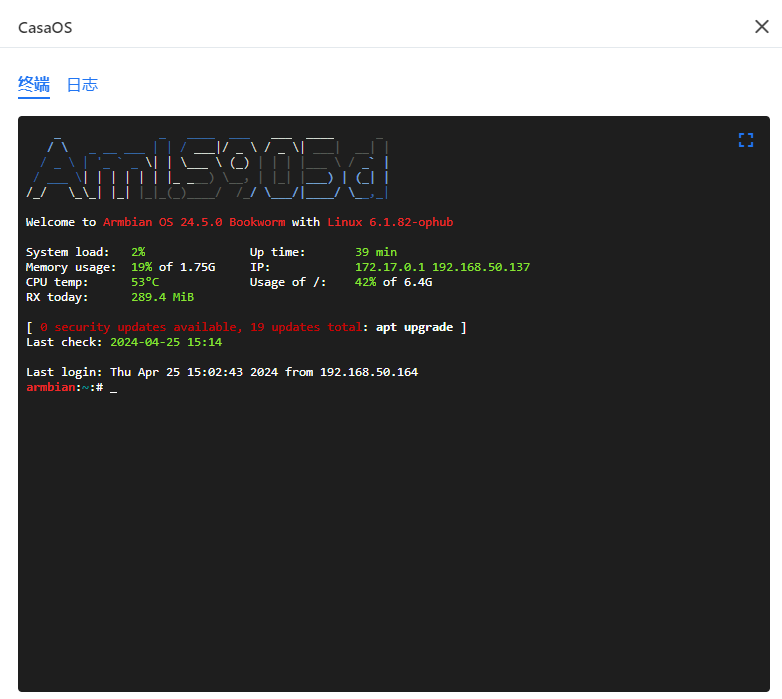Image resolution: width=782 pixels, height=699 pixels.
Task: Click the Last check timestamp 2024-04-25 15:14
Action: pyautogui.click(x=166, y=342)
